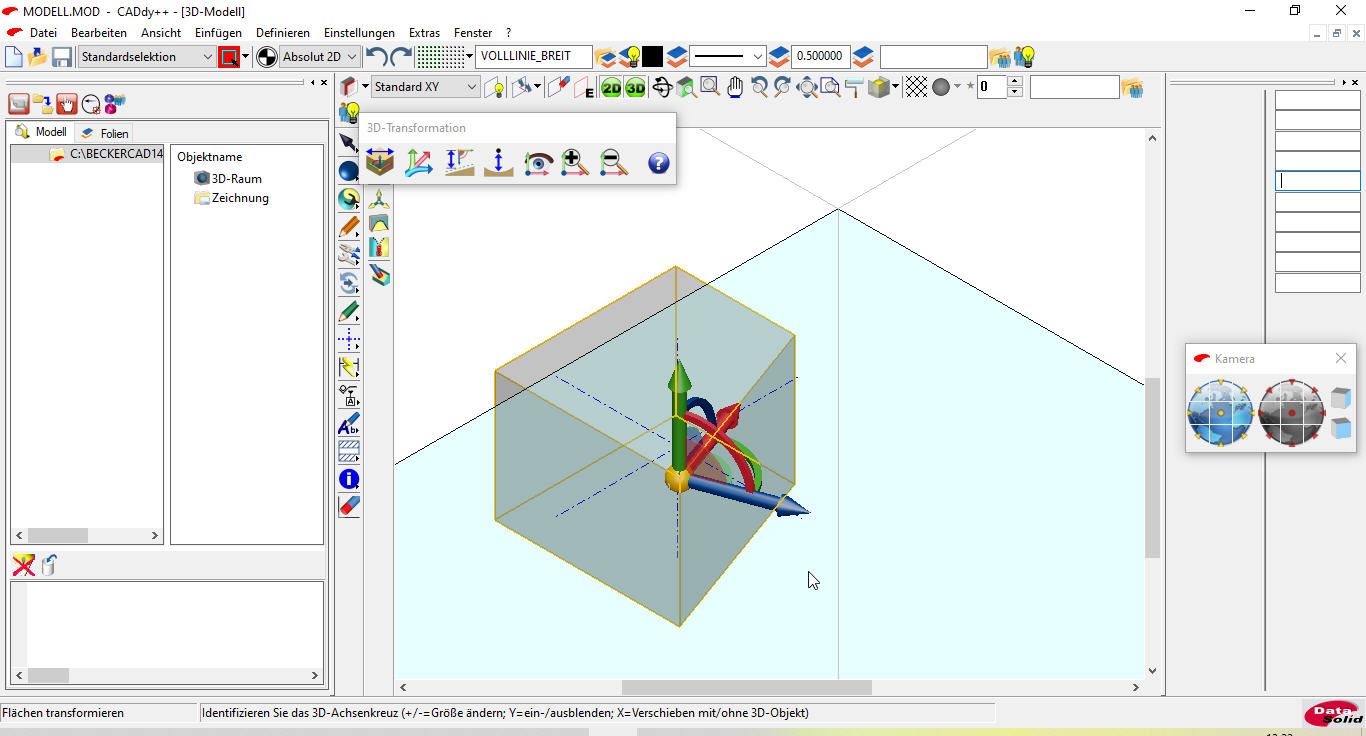Increase the value in the 0 spinner

[1015, 82]
